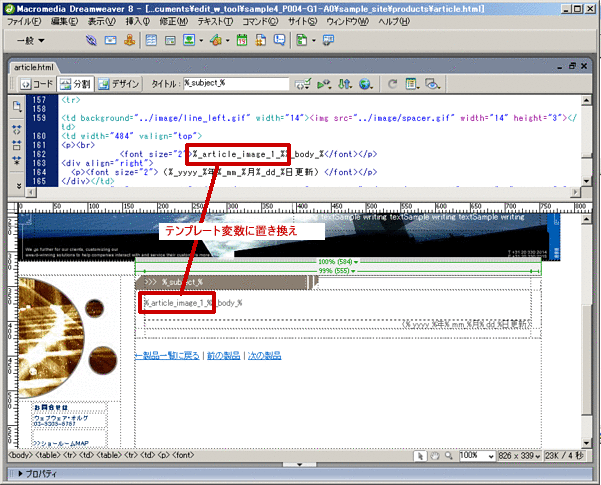The height and width of the screenshot is (485, 601).
Task: Open the 826 x 339 window size dropdown
Action: point(519,456)
